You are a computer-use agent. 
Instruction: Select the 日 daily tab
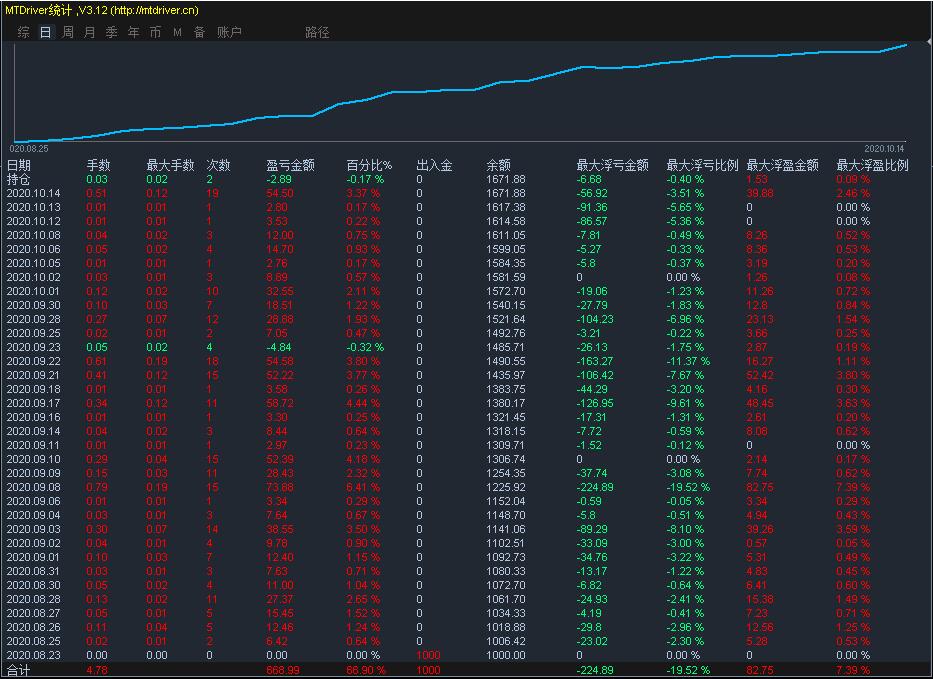[x=45, y=32]
